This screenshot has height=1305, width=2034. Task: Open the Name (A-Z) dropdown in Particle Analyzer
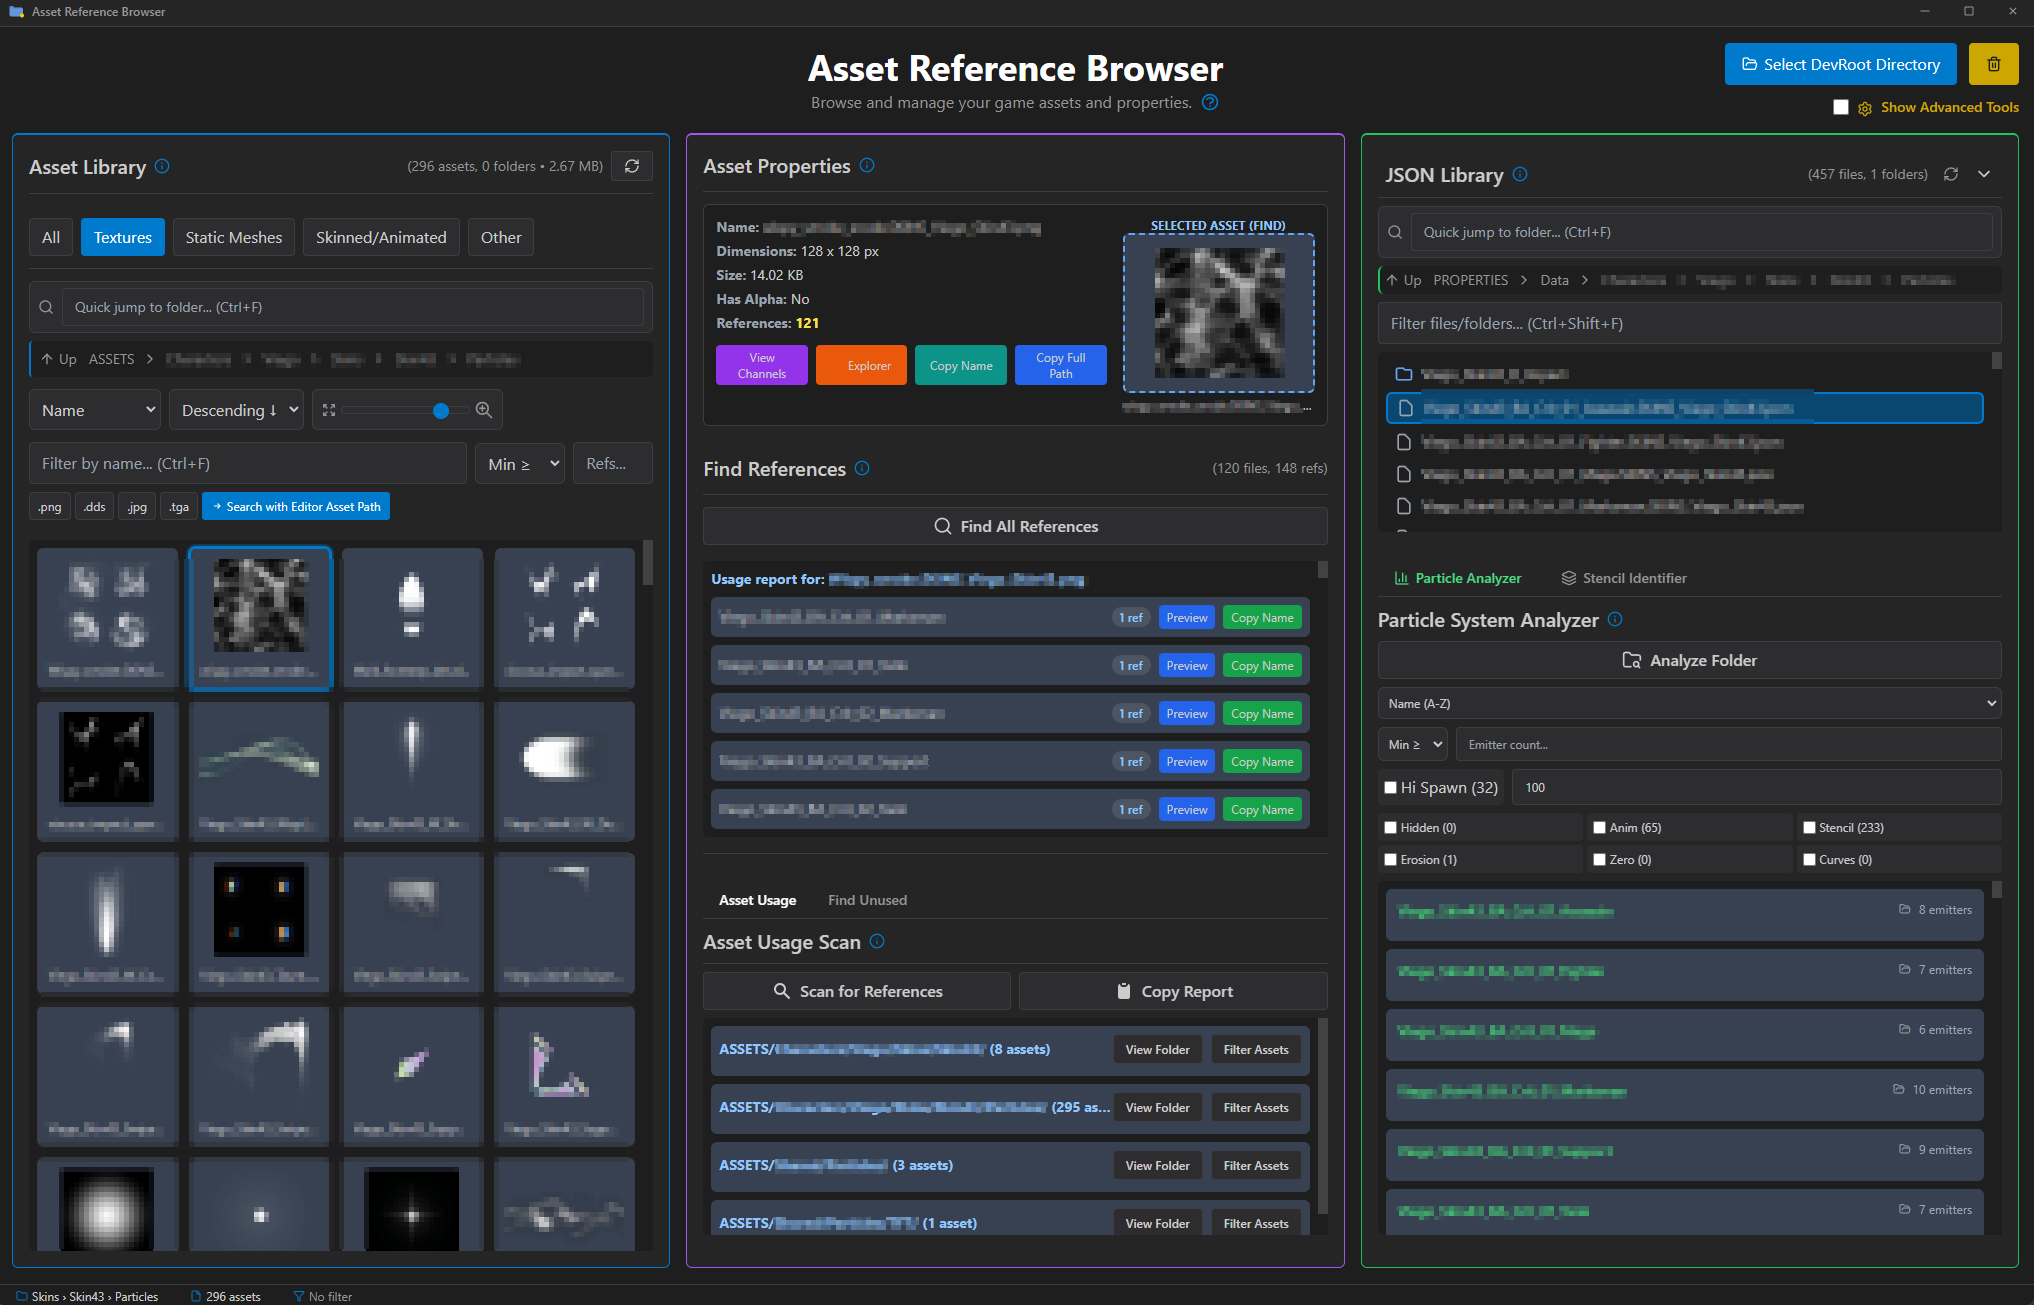(x=1689, y=703)
